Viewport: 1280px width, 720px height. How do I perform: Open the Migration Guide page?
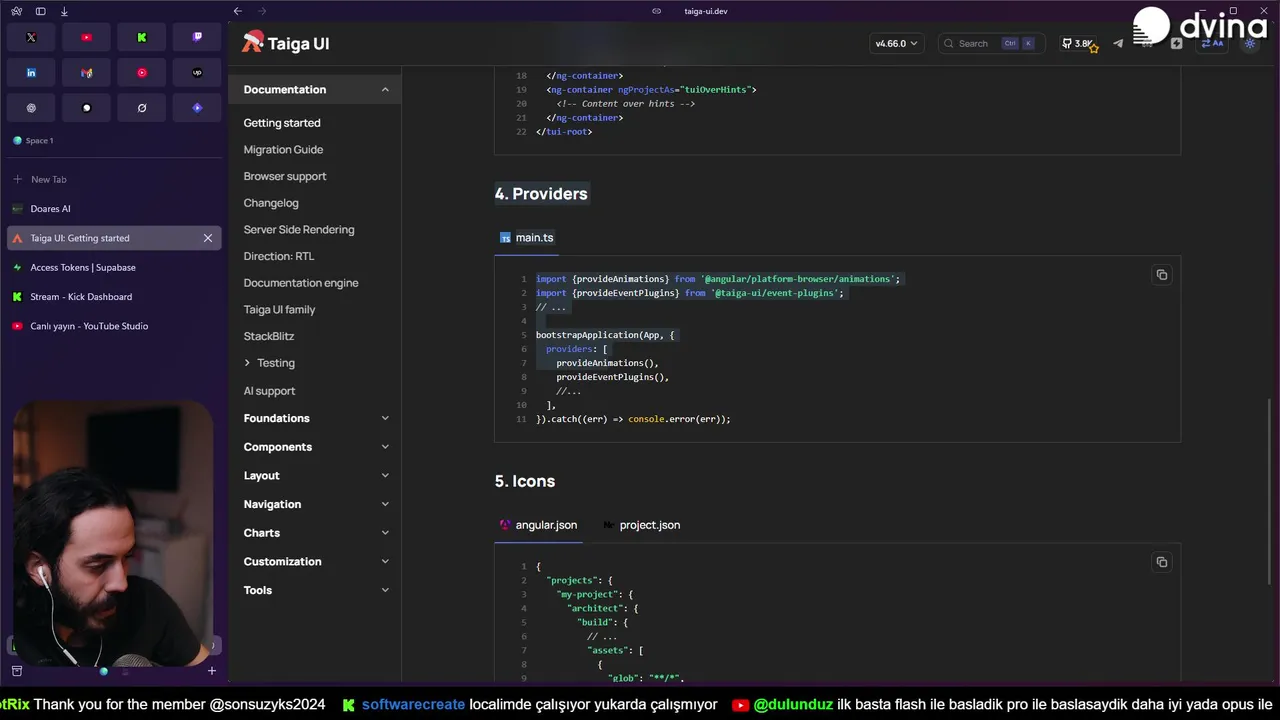[283, 150]
